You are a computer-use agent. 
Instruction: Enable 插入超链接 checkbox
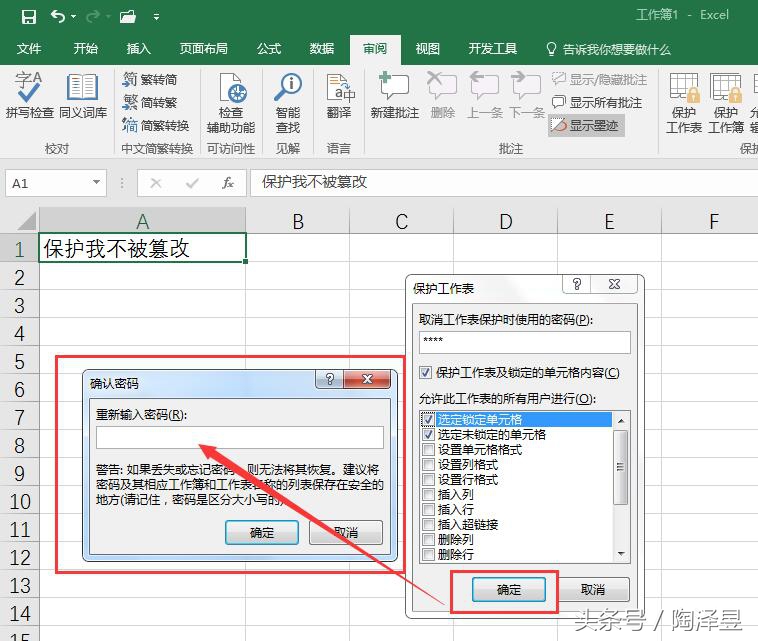(x=428, y=524)
